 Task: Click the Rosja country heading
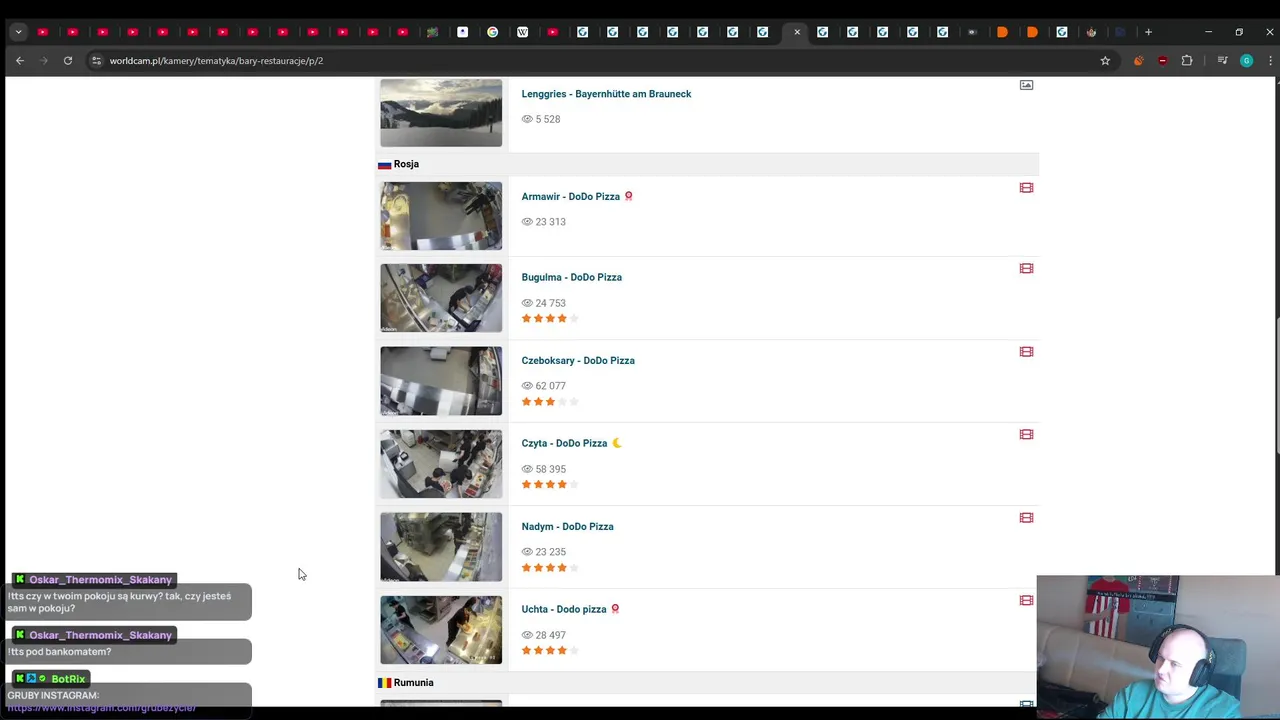406,164
